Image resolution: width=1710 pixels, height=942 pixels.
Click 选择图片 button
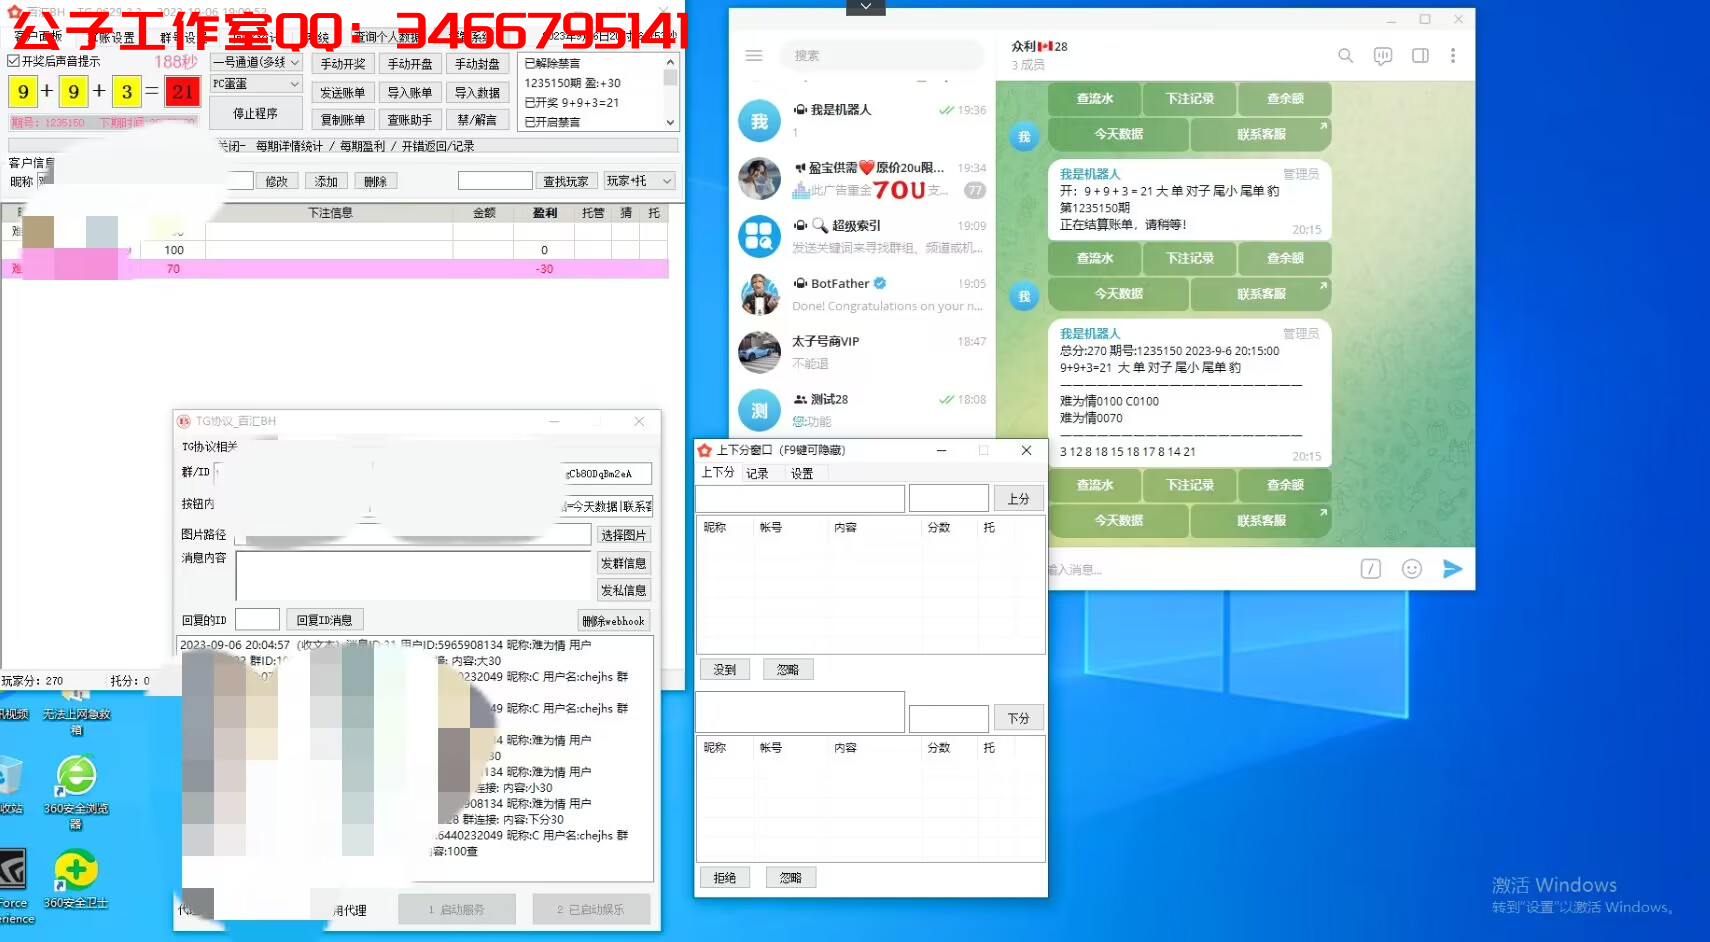pos(623,535)
